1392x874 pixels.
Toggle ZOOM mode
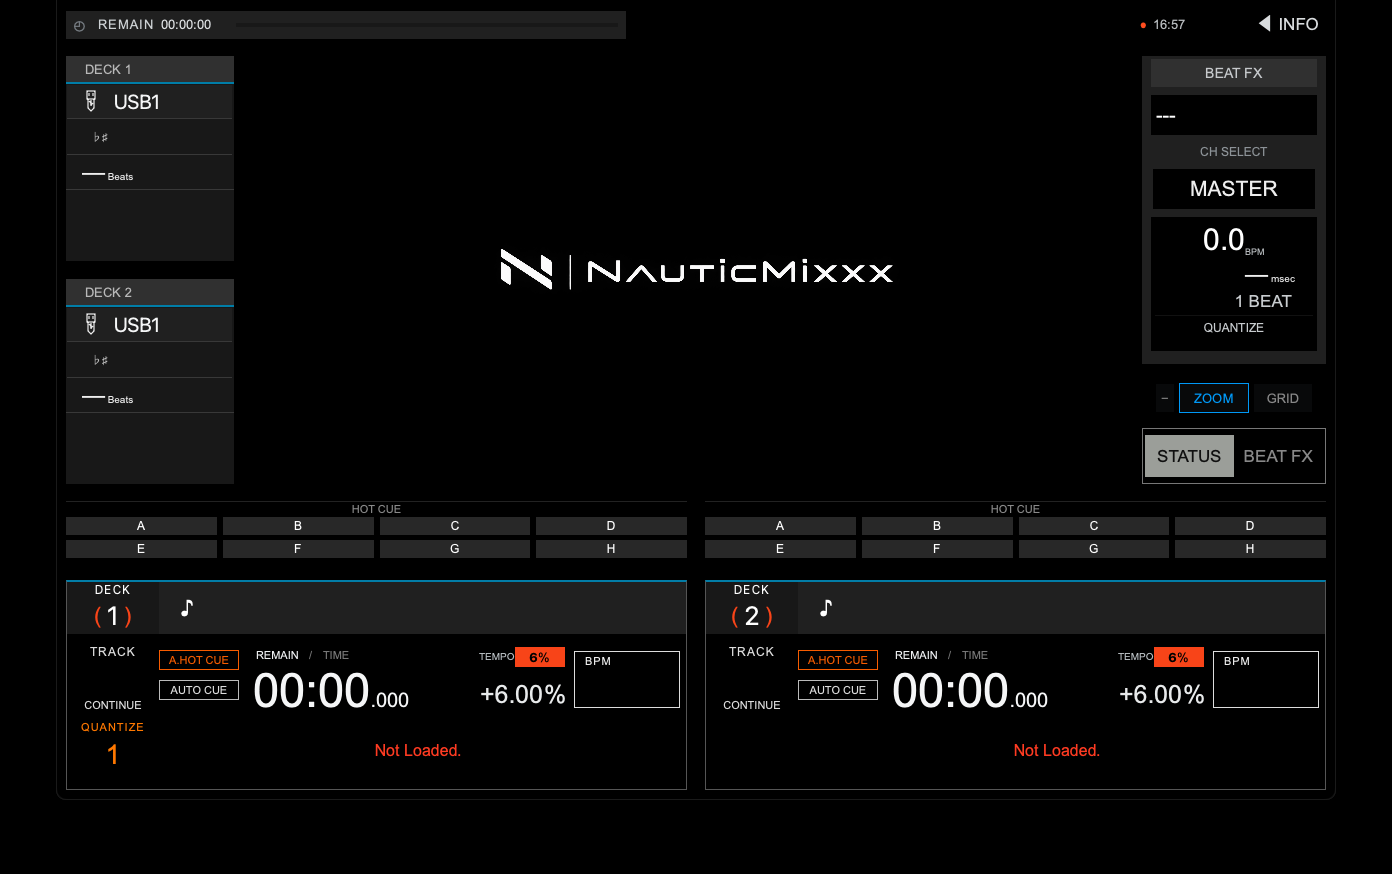click(x=1214, y=398)
